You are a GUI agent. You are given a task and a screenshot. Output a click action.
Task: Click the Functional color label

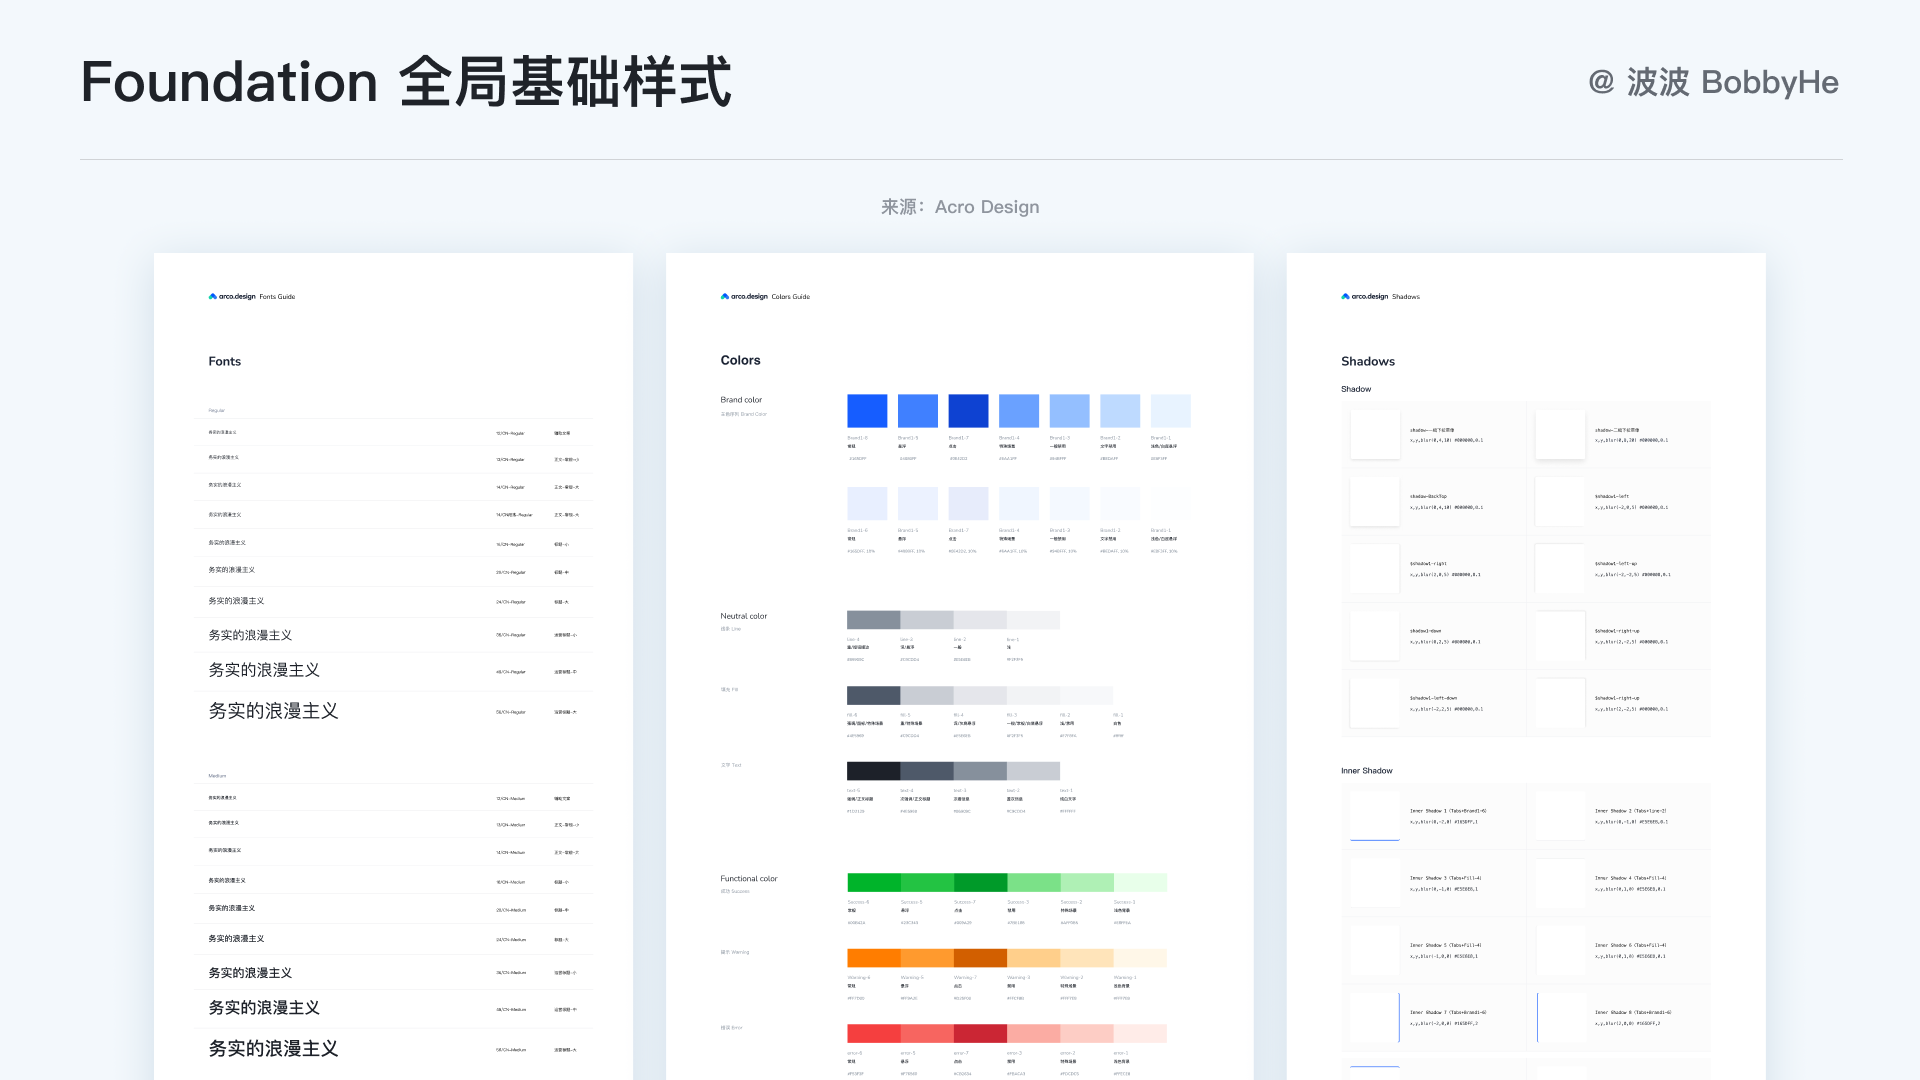748,879
